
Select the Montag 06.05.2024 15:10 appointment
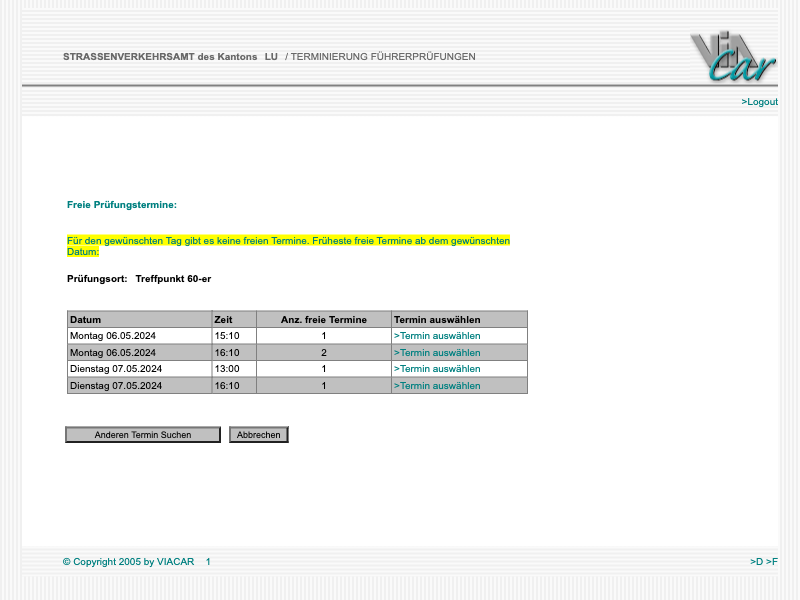point(437,336)
